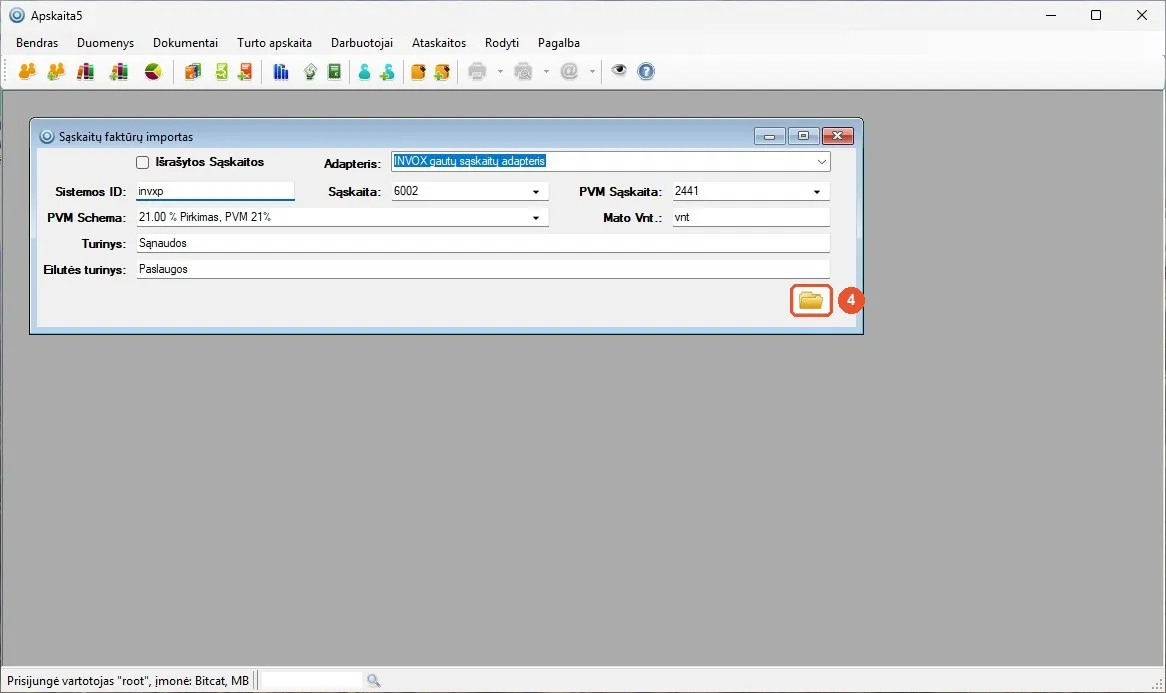Viewport: 1166px width, 693px height.
Task: Click the magnifier icon in the status bar
Action: click(373, 680)
